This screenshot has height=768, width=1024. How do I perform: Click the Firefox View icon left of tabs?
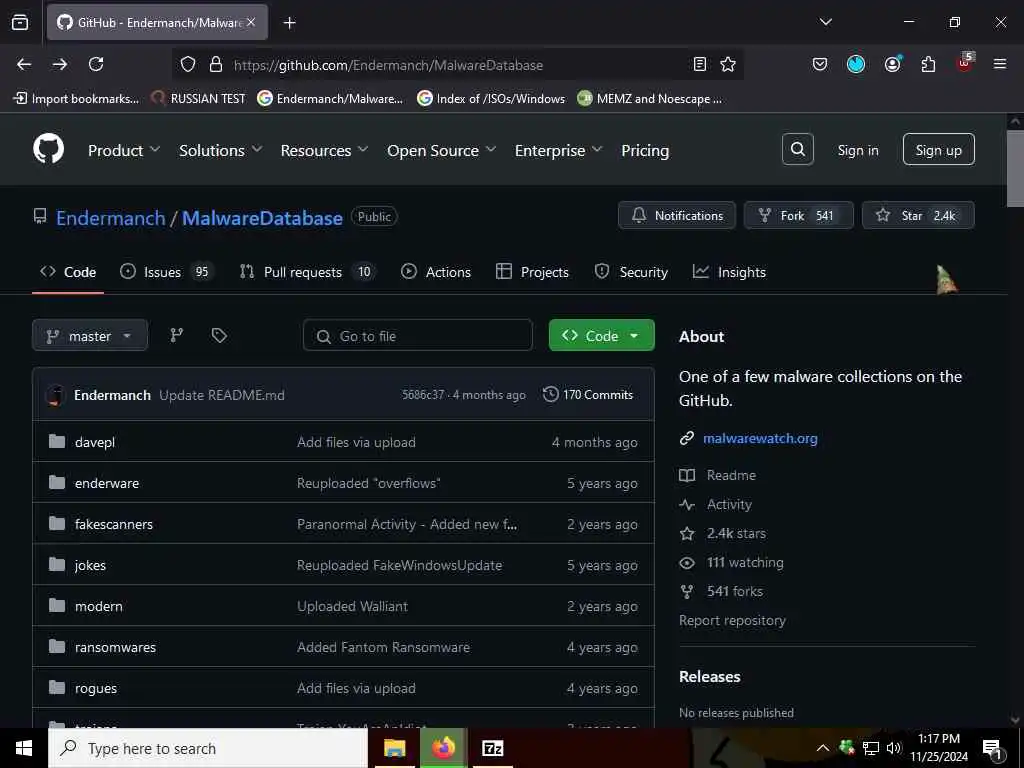coord(20,22)
